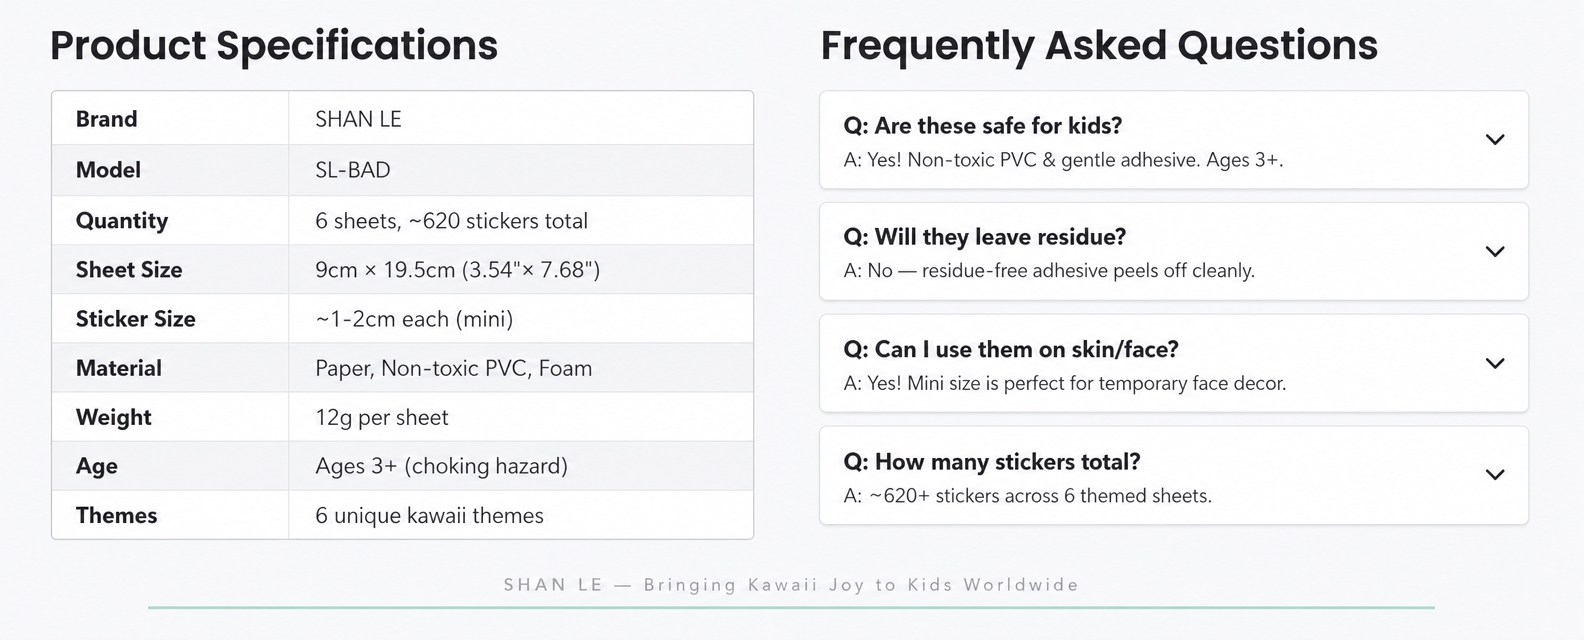Viewport: 1584px width, 640px height.
Task: Select the Quantity value 6 sheets
Action: tap(521, 220)
